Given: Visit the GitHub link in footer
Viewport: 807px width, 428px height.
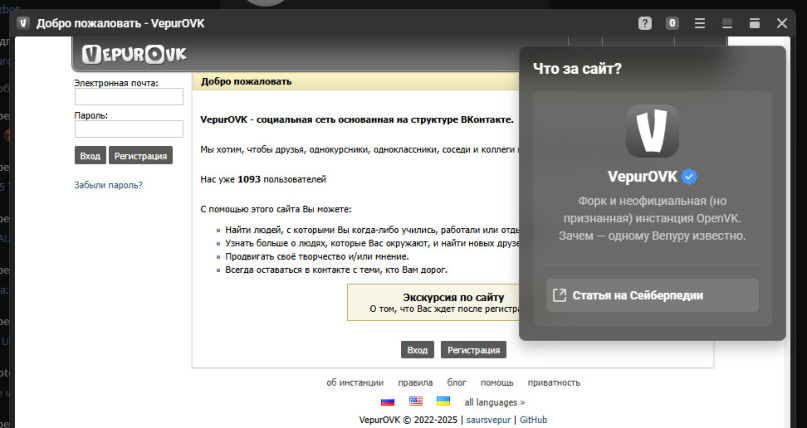Looking at the screenshot, I should tap(533, 420).
